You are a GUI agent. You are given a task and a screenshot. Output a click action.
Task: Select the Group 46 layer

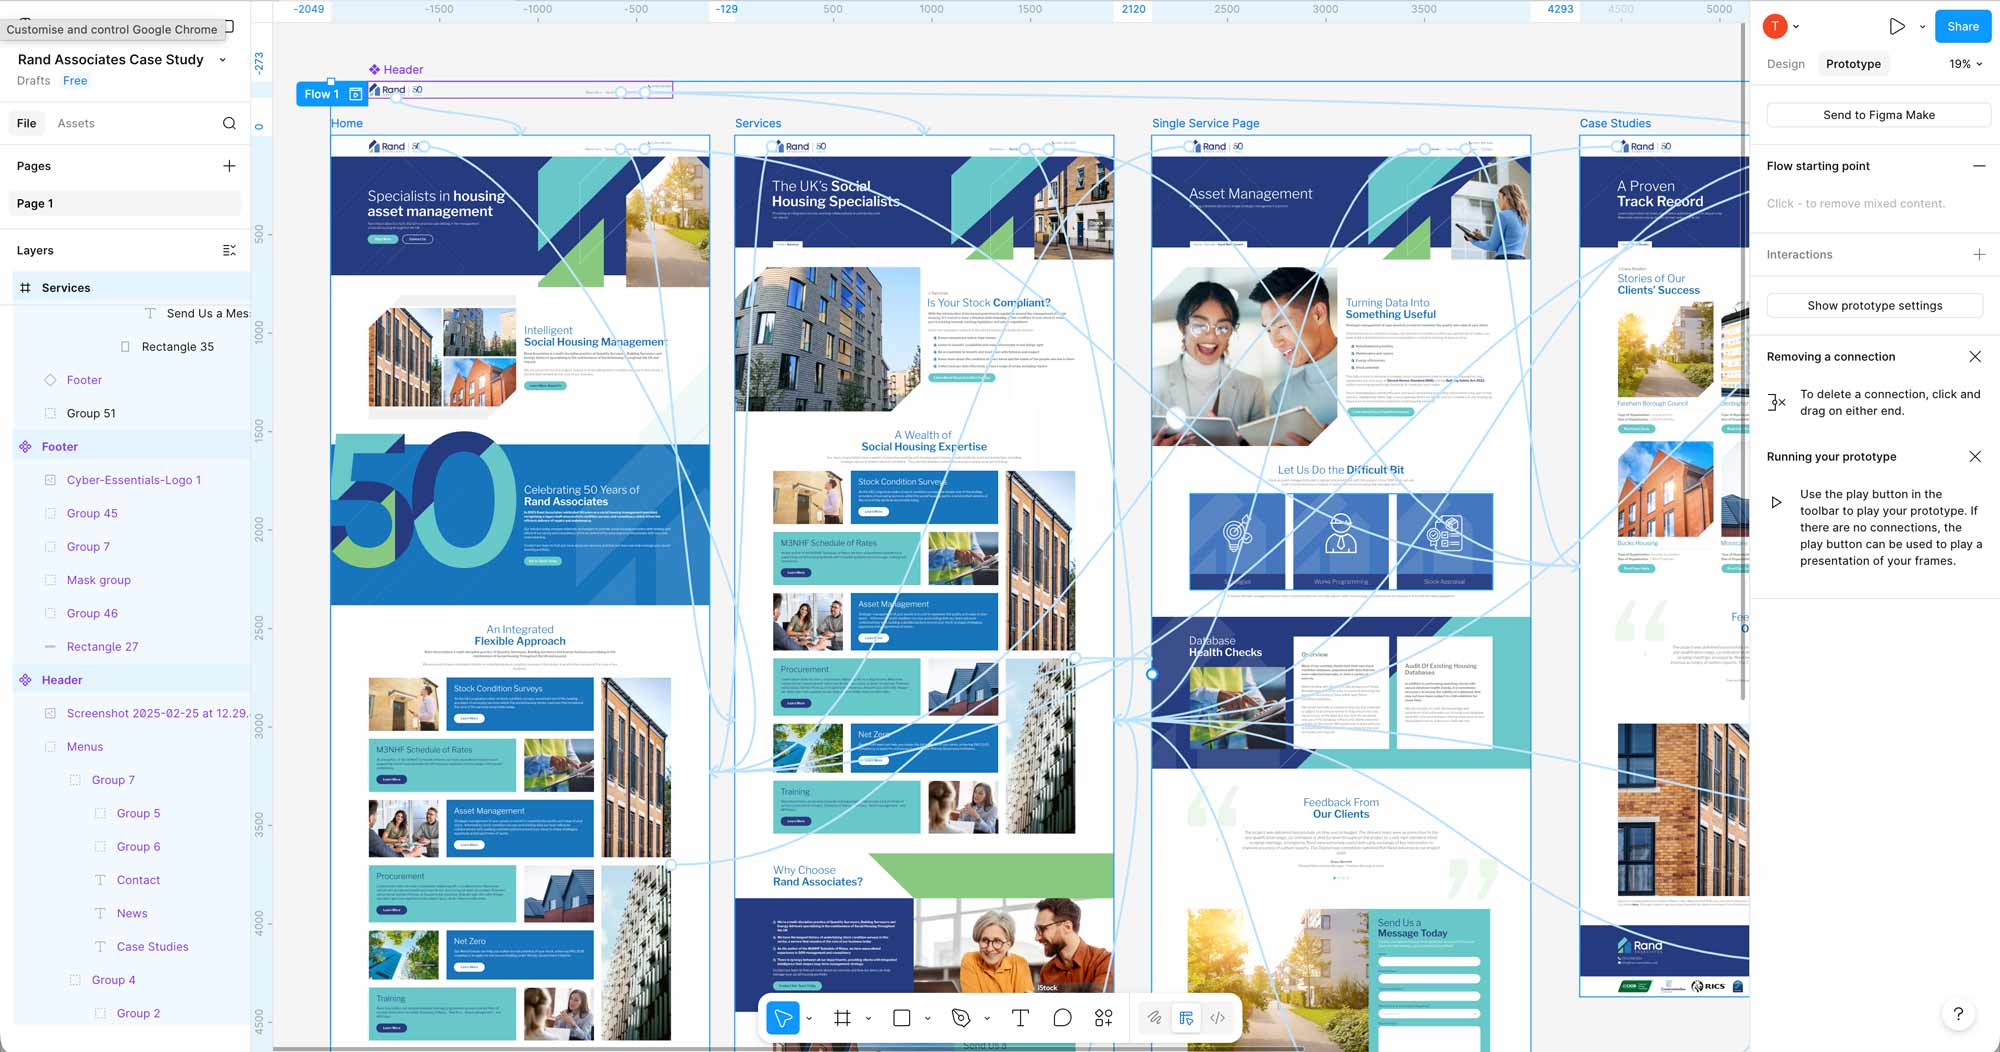click(x=92, y=613)
